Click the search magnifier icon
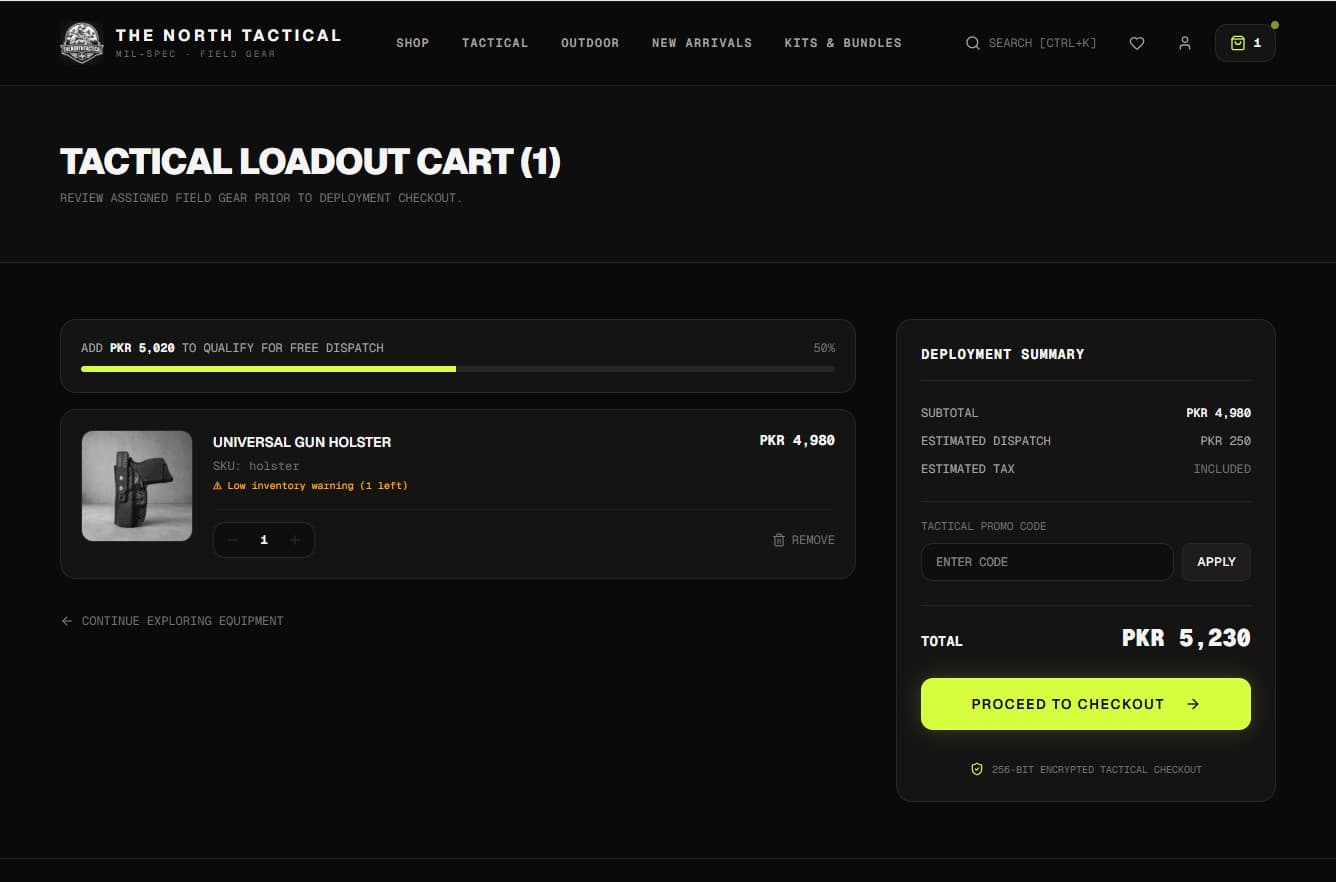1336x882 pixels. (x=973, y=43)
